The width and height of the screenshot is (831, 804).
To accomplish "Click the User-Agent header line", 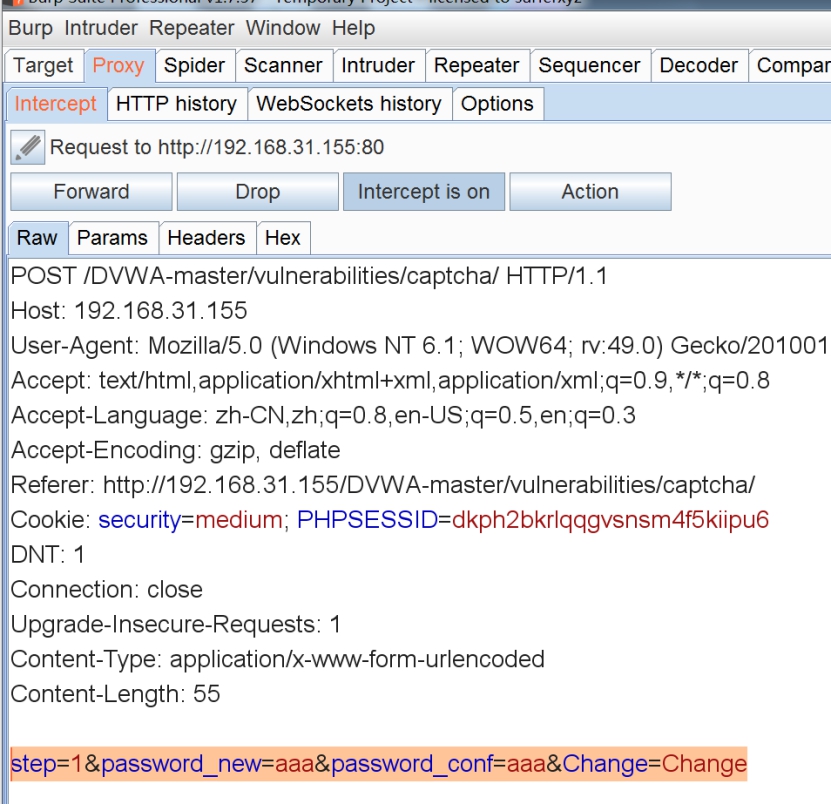I will (419, 346).
